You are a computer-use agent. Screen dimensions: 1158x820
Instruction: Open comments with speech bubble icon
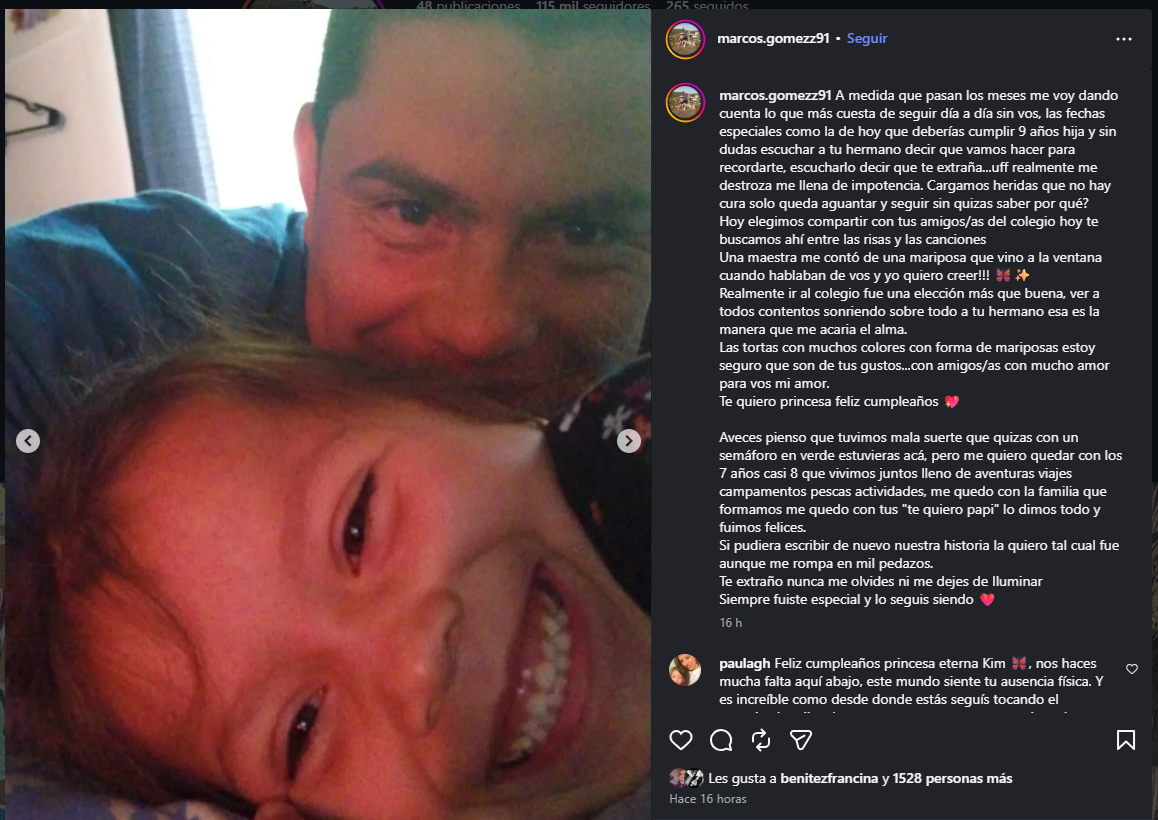tap(721, 739)
